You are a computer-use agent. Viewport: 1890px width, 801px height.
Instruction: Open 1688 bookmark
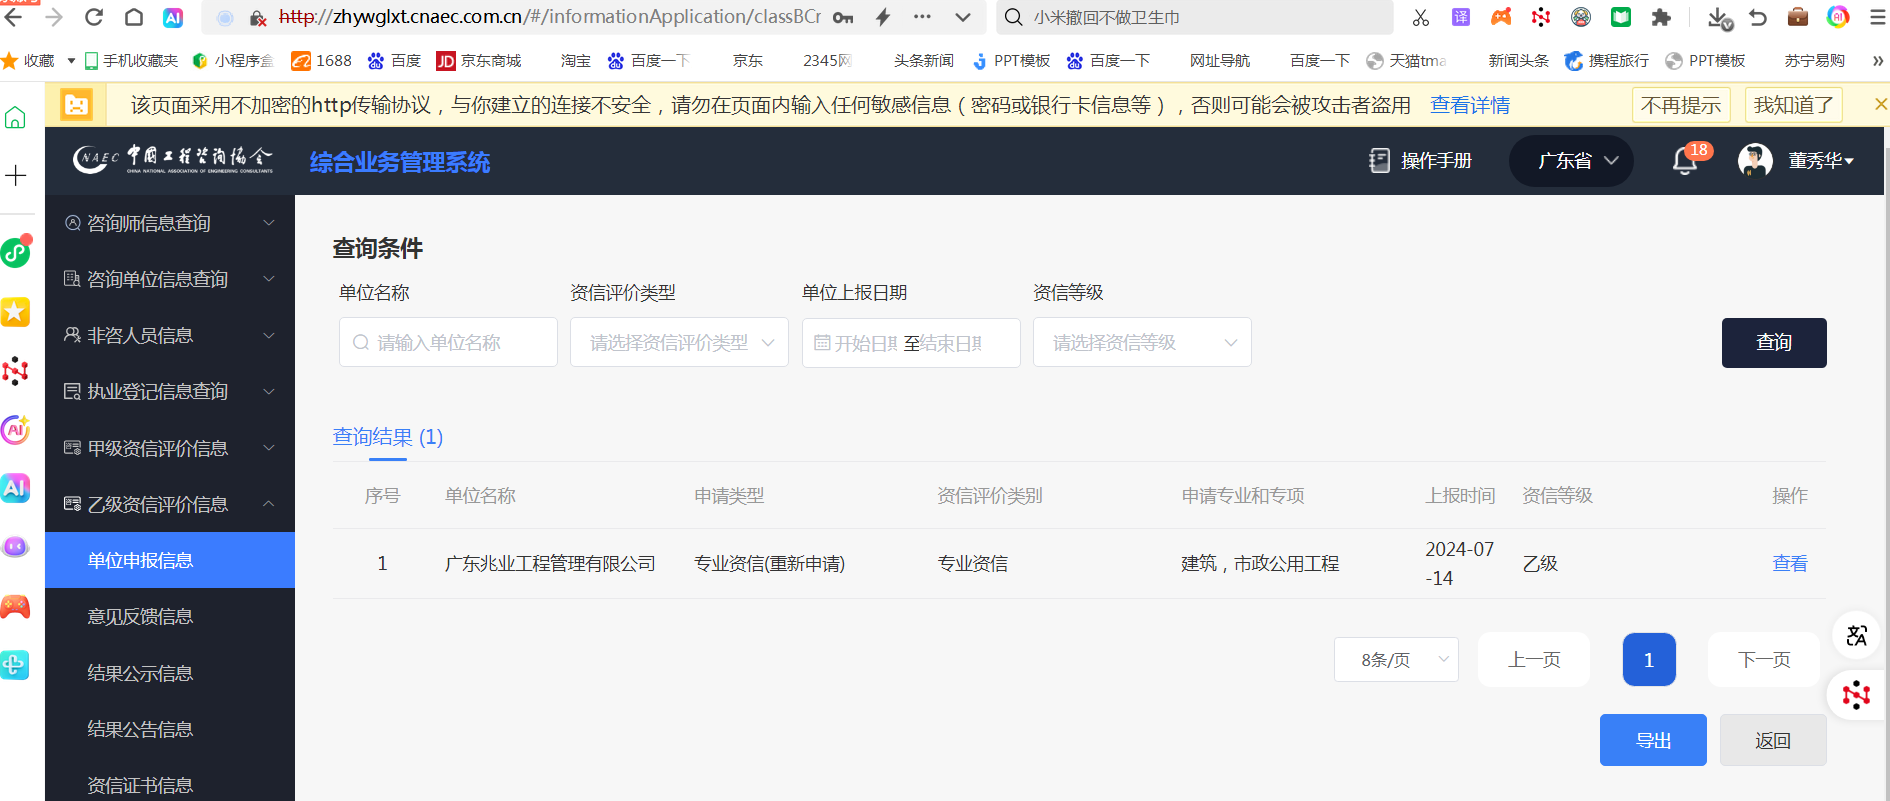point(321,61)
